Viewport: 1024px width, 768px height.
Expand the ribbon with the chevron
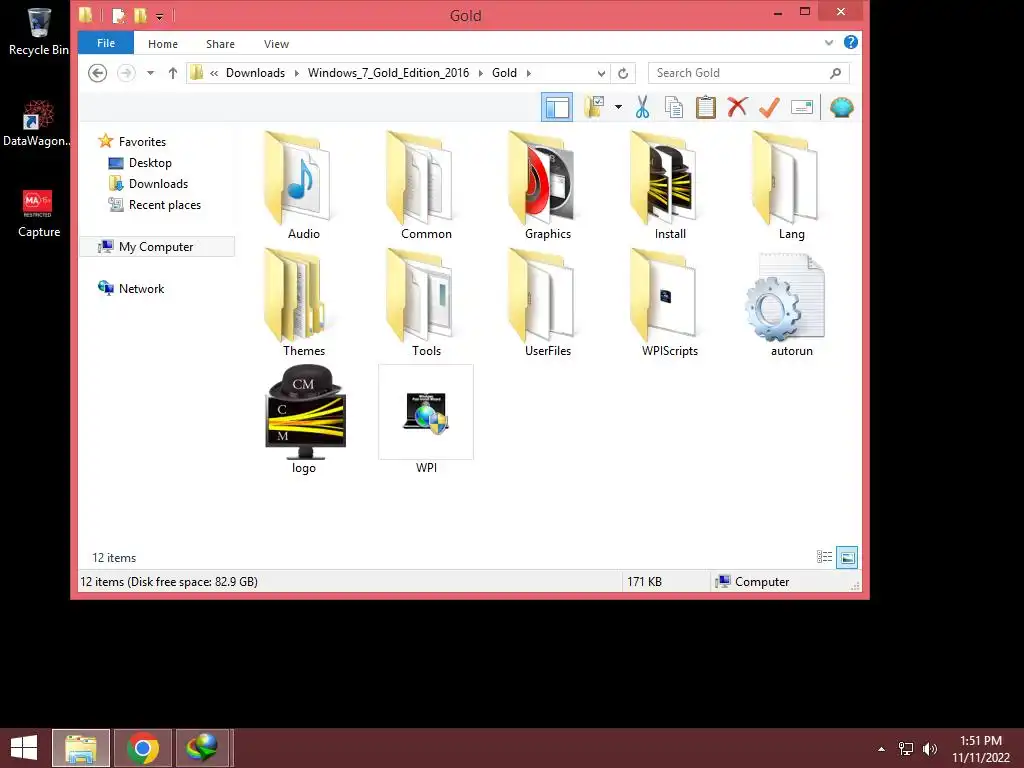point(829,42)
